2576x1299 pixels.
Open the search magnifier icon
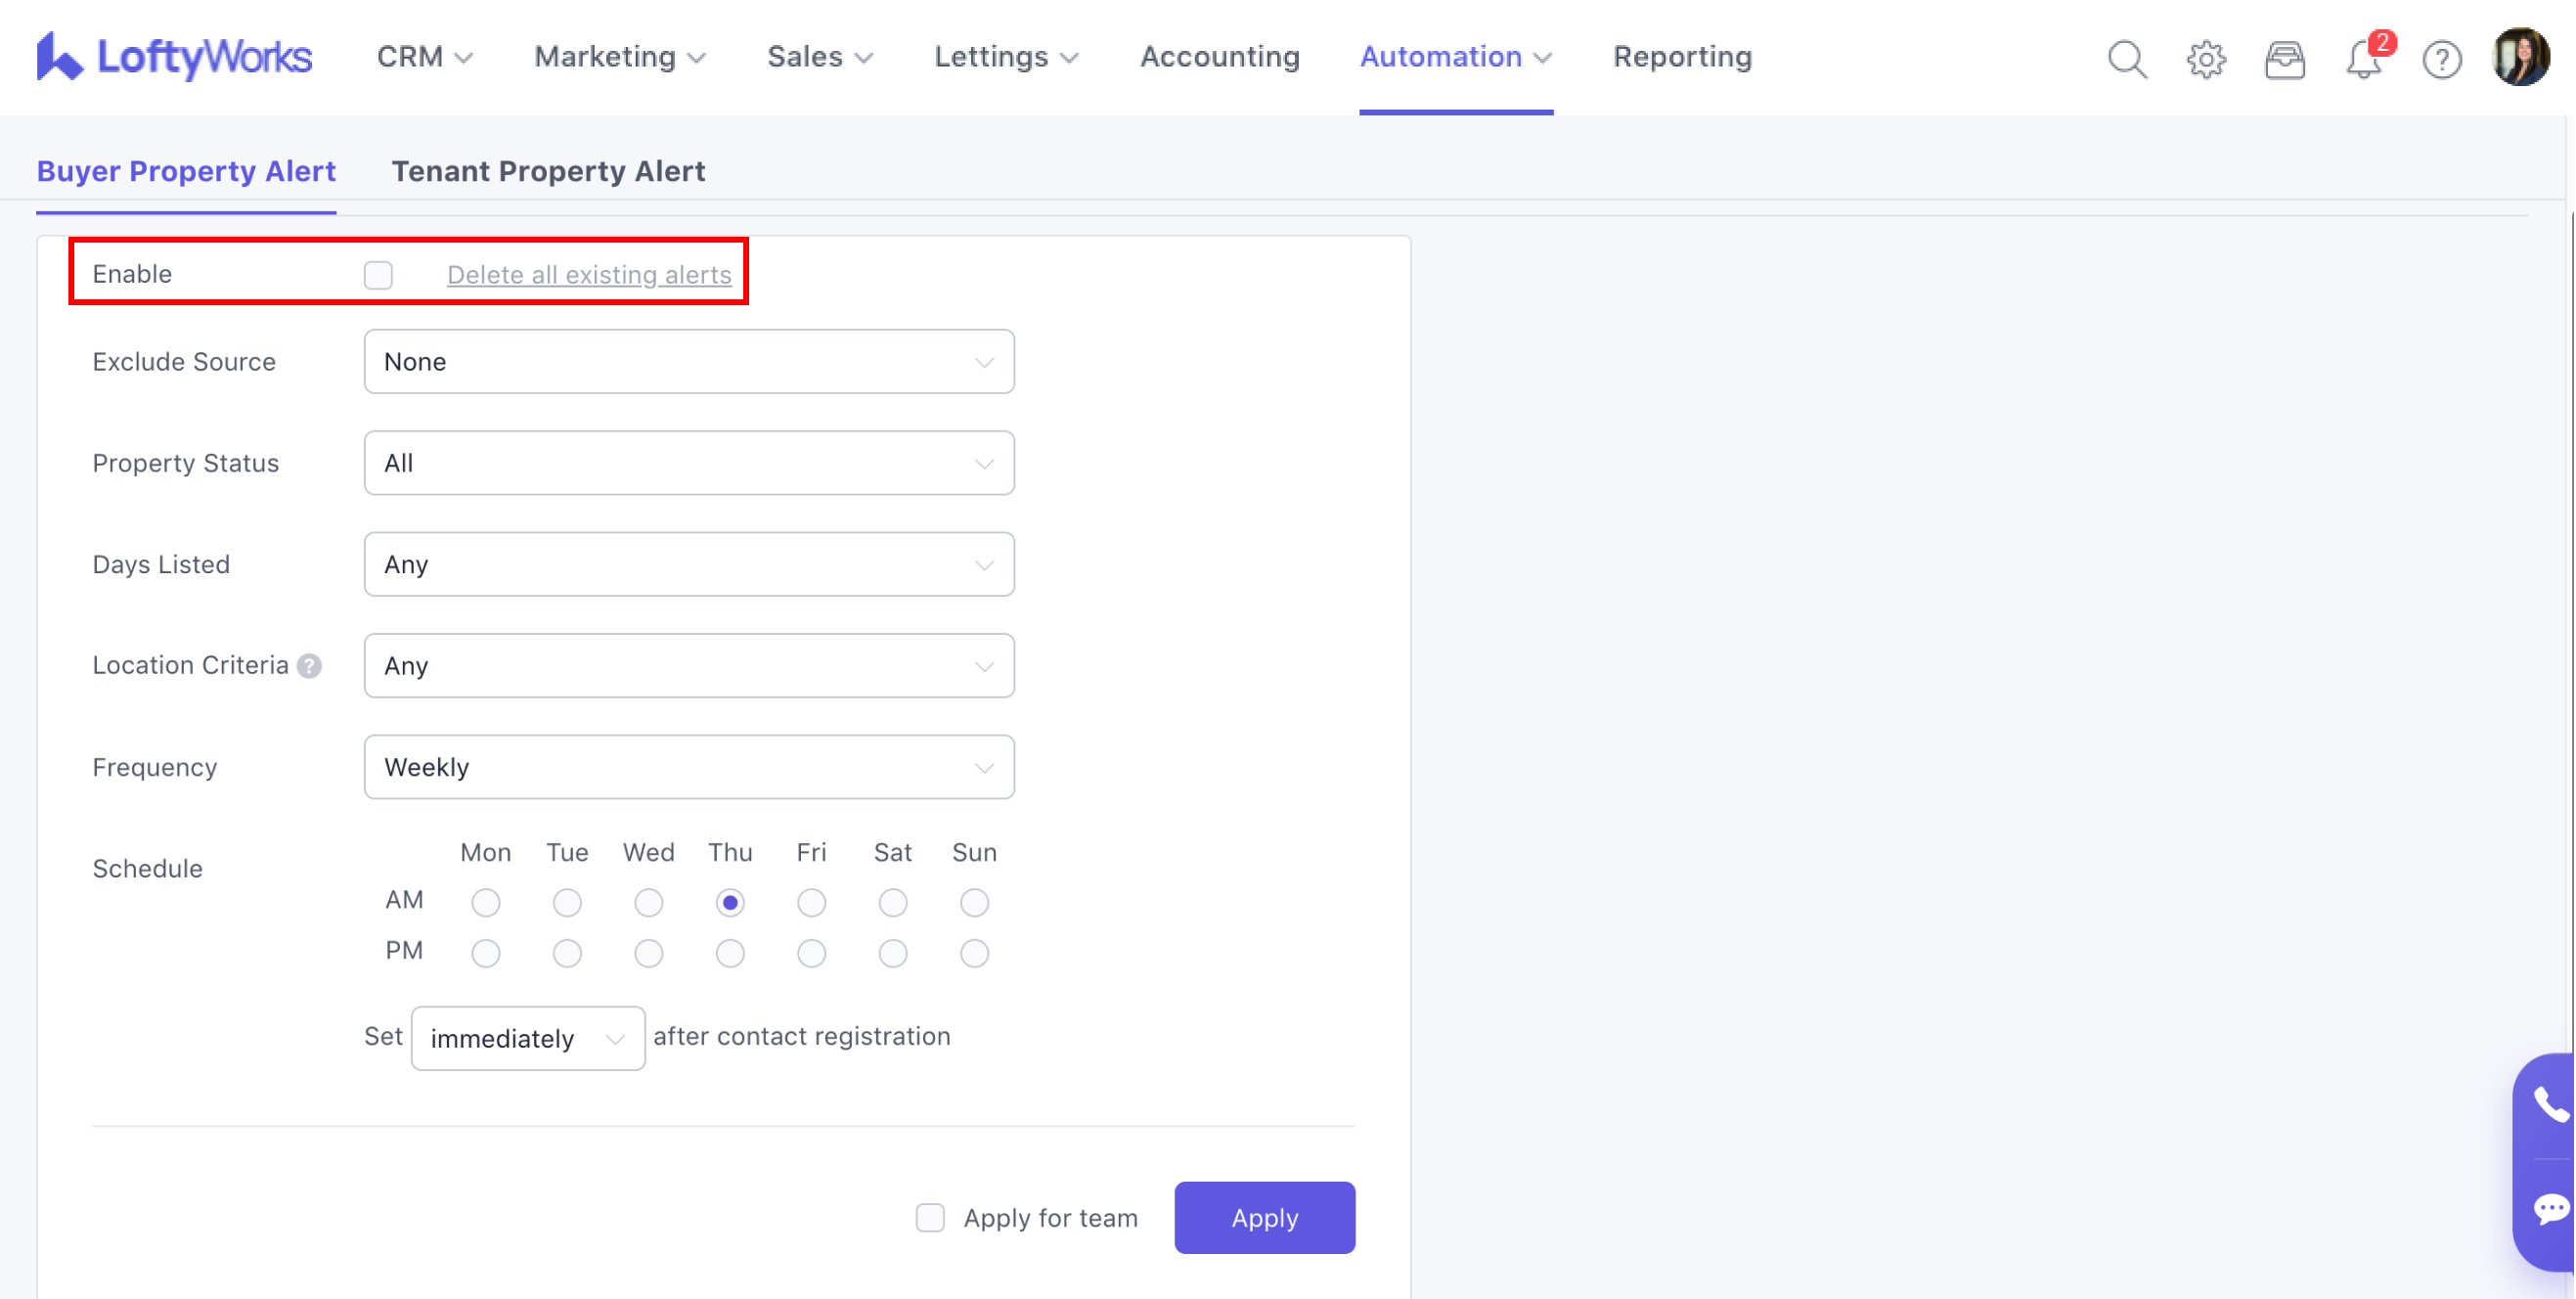pyautogui.click(x=2126, y=59)
